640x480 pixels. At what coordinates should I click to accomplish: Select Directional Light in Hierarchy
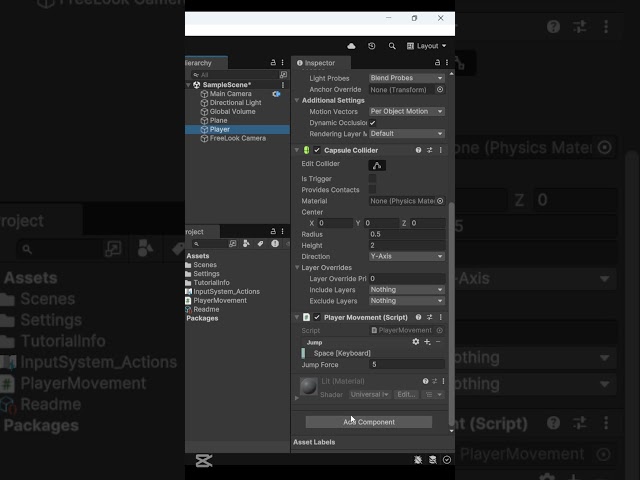[x=236, y=103]
